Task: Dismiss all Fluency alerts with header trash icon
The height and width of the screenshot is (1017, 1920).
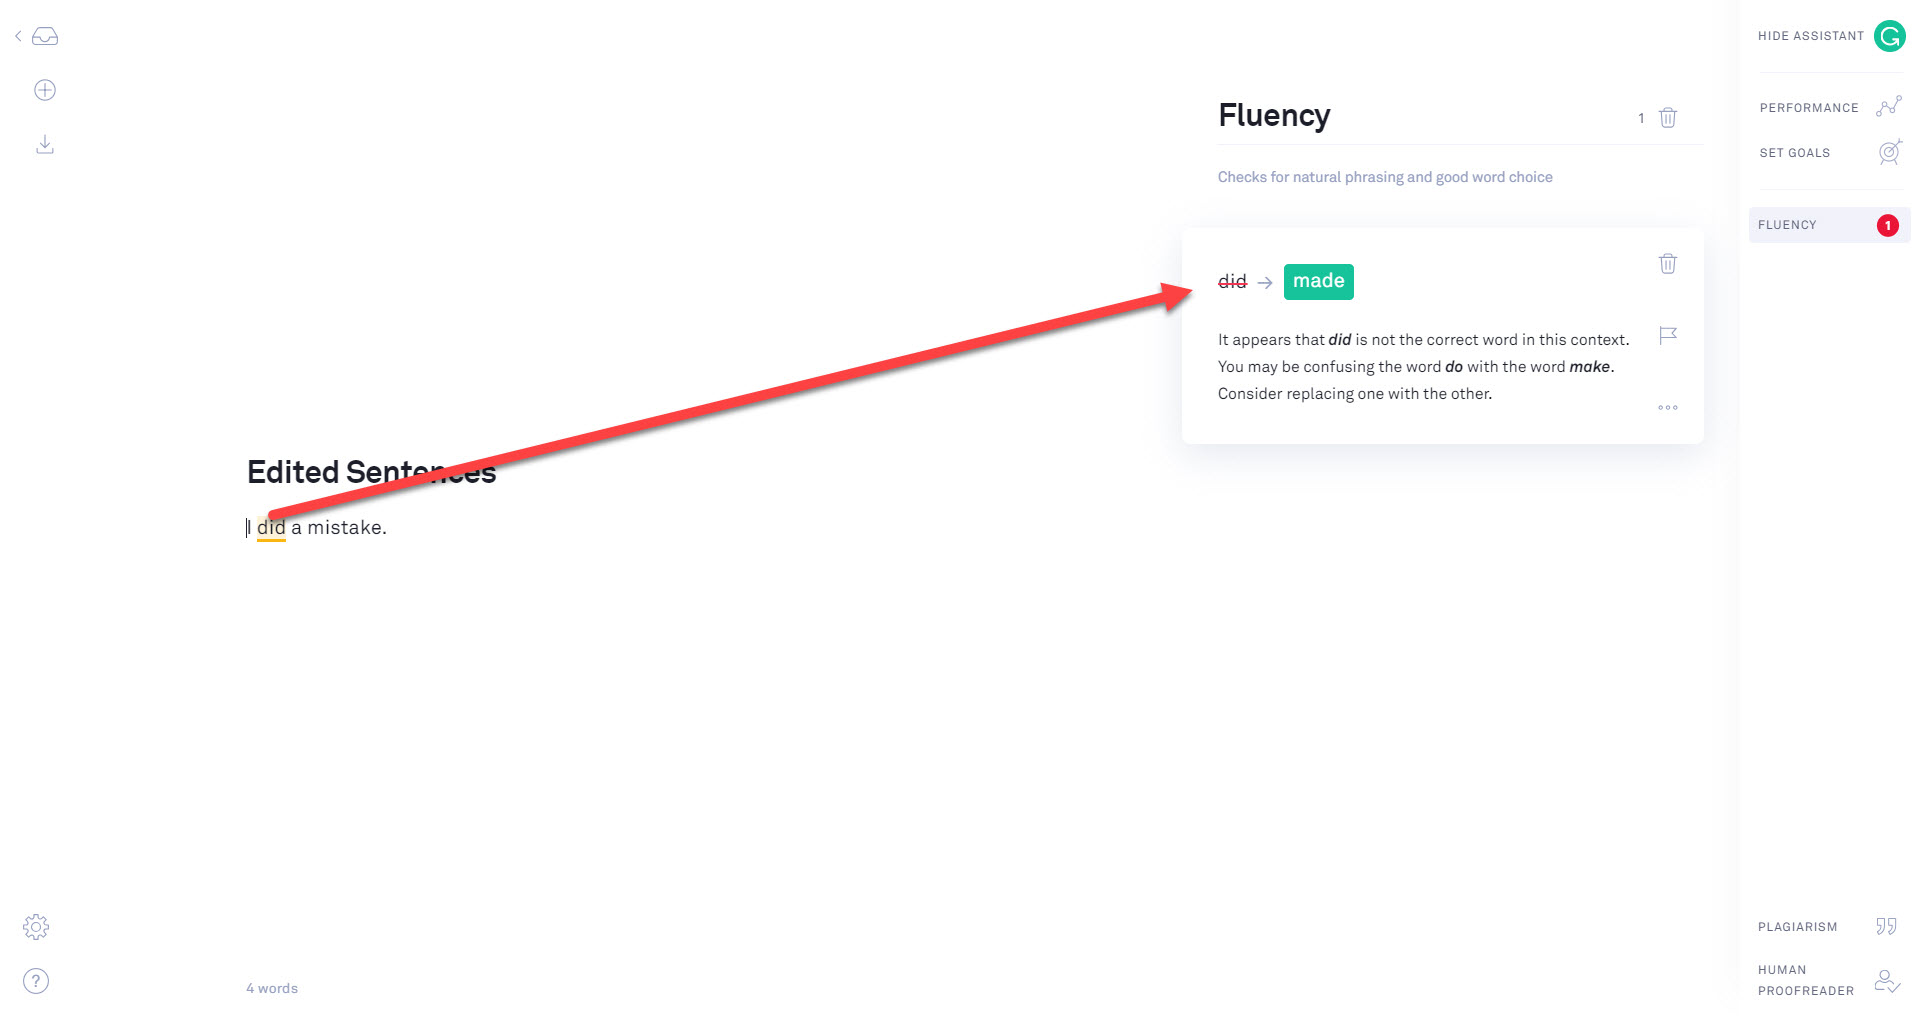Action: (1667, 118)
